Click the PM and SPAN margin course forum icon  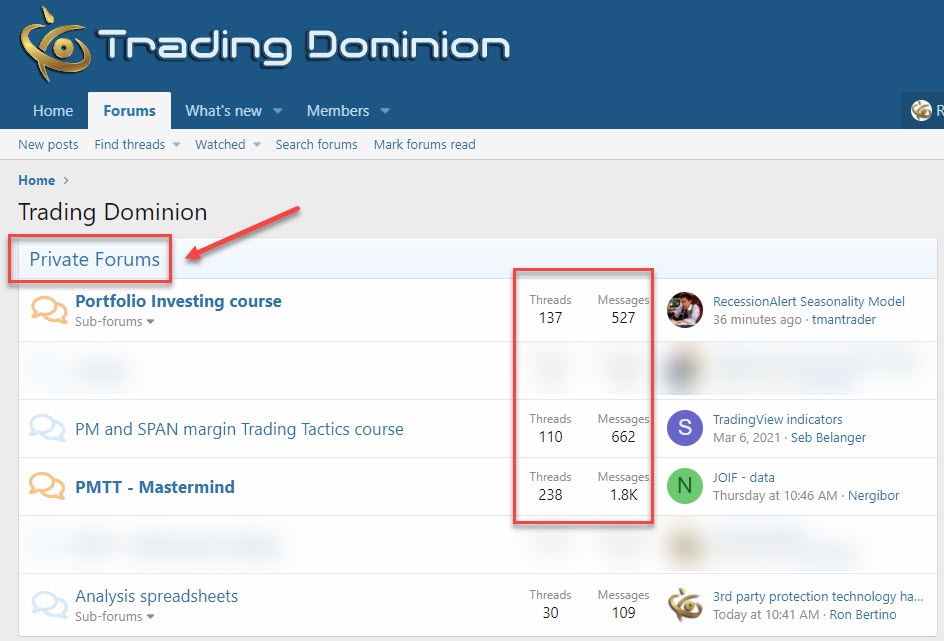(x=47, y=428)
